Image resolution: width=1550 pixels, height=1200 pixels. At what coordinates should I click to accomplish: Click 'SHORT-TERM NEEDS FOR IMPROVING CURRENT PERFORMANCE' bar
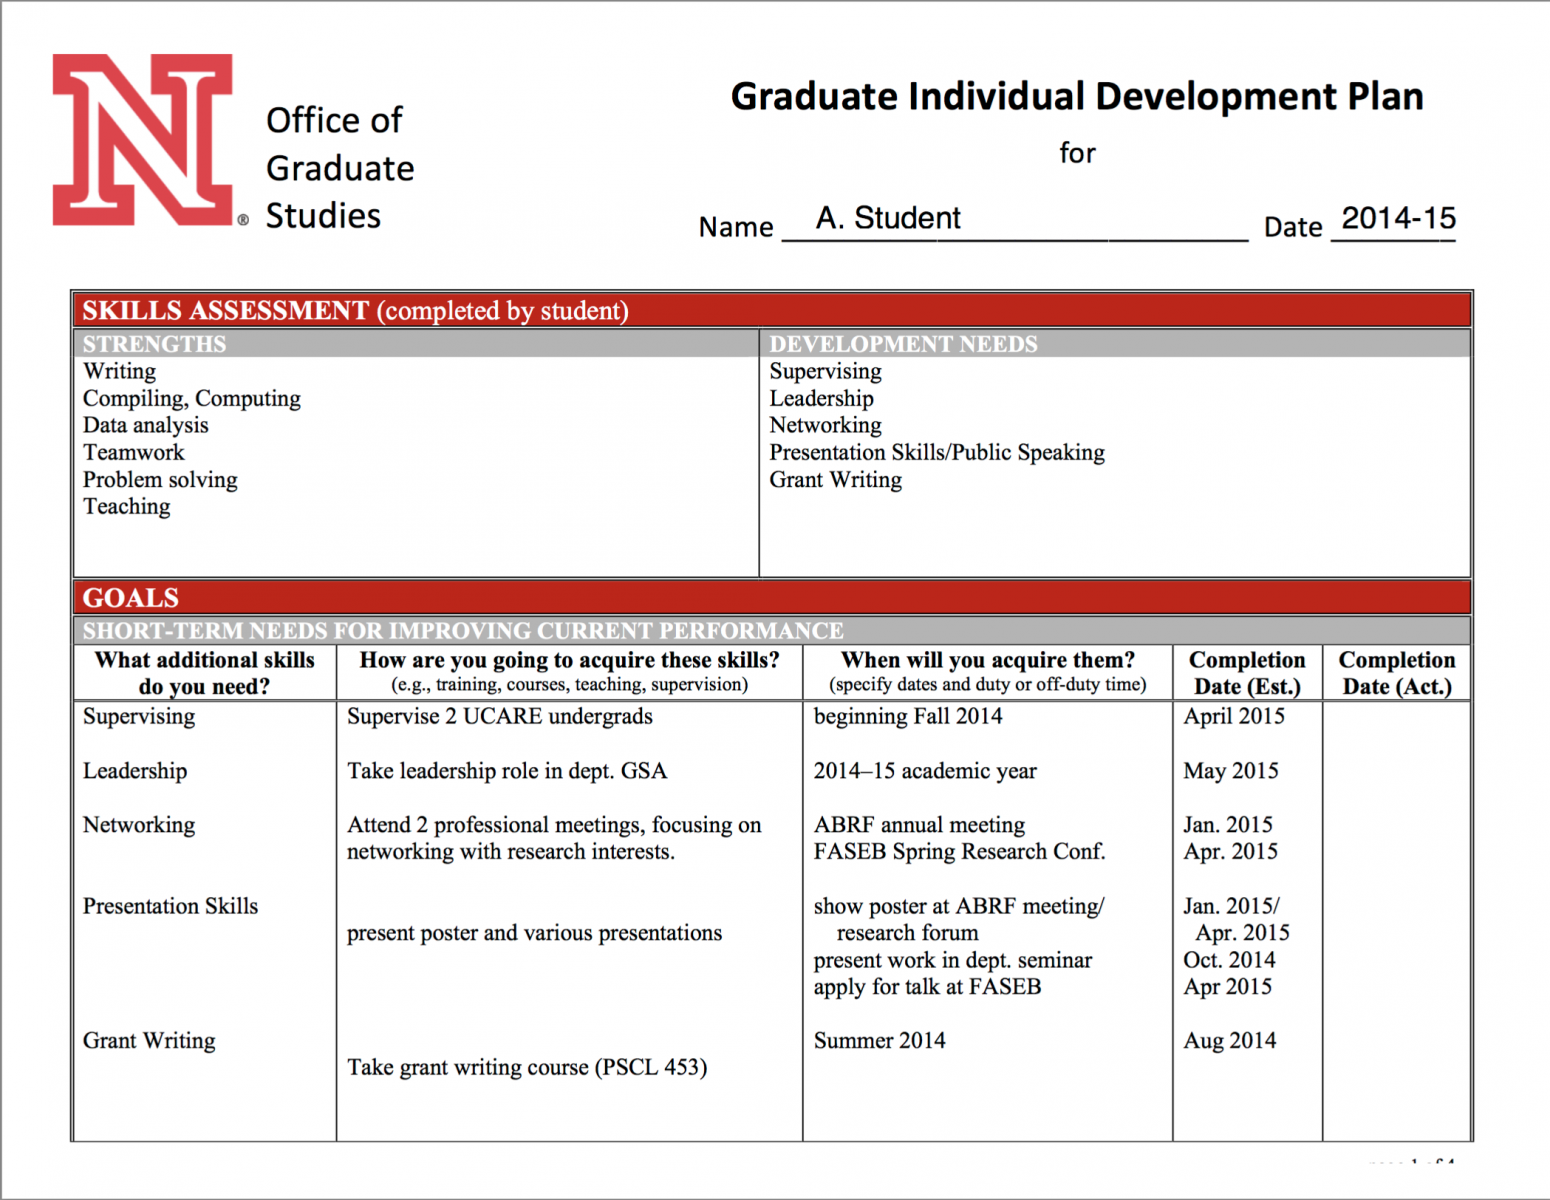(772, 631)
